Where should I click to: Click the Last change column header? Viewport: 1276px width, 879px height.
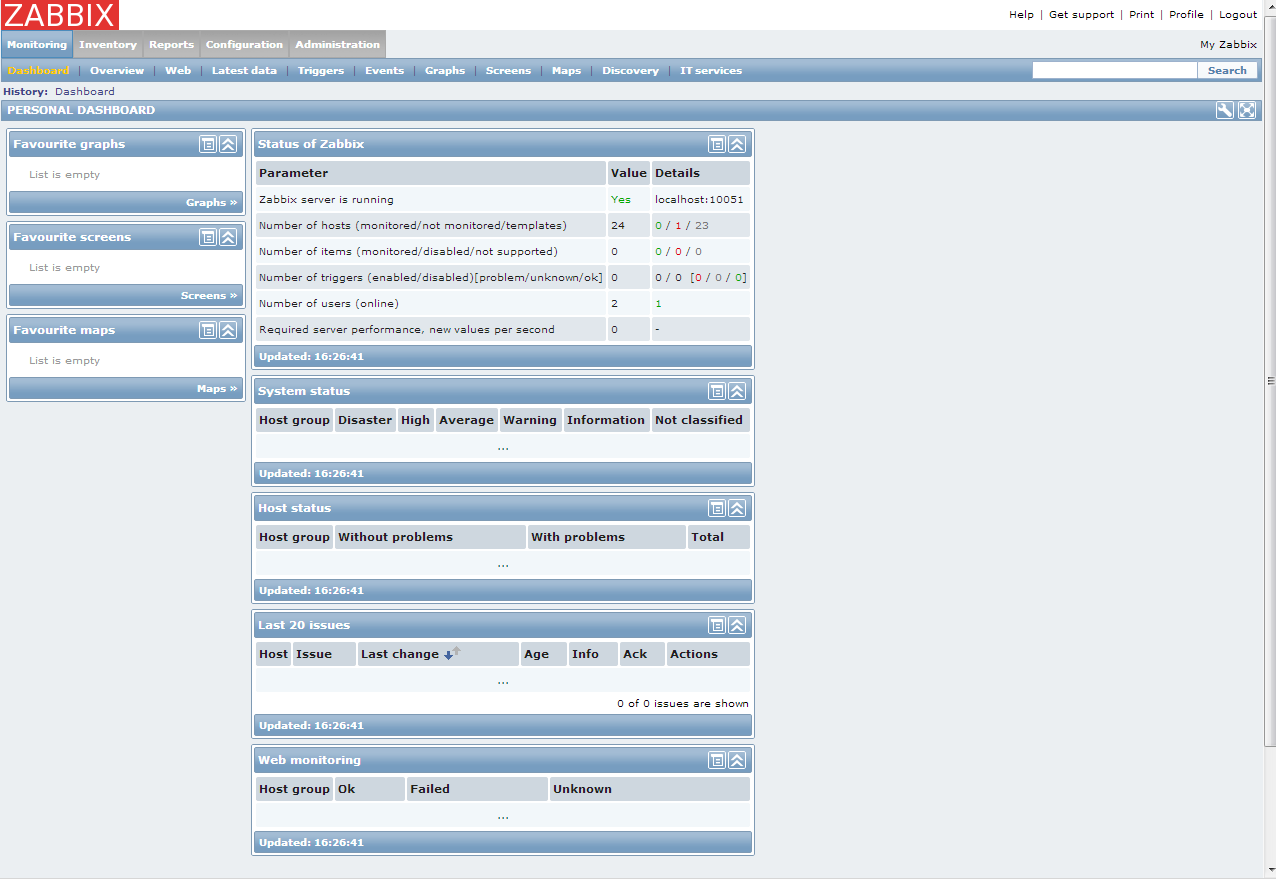point(438,654)
